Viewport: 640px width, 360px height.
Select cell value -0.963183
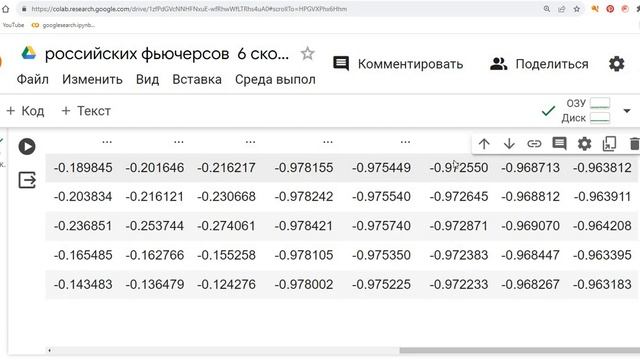pos(602,284)
